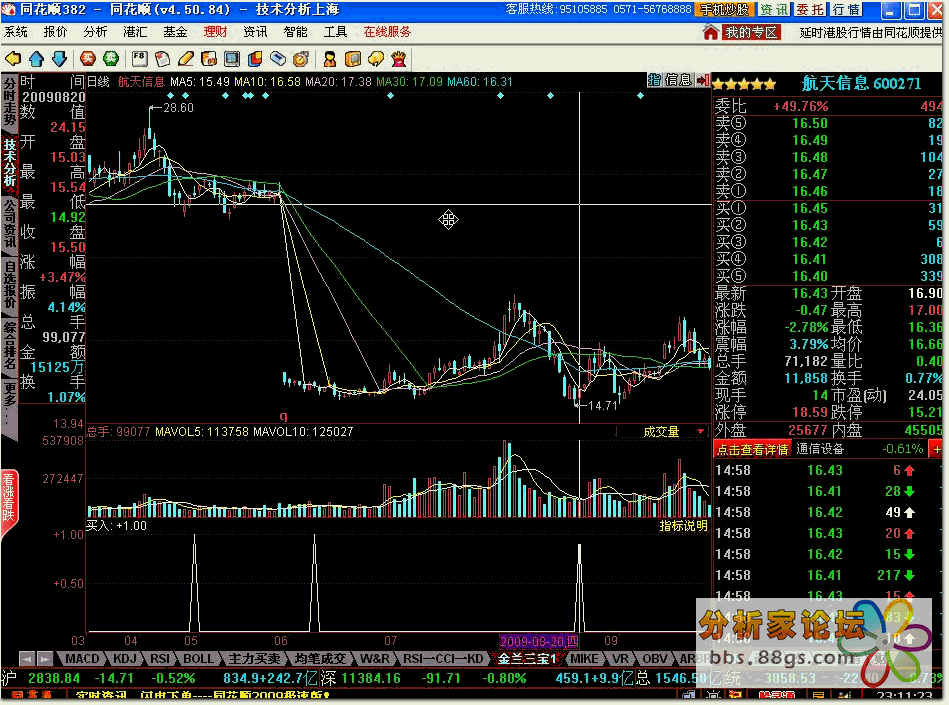Switch to the BOLL indicator tab
Viewport: 949px width, 705px height.
point(199,658)
